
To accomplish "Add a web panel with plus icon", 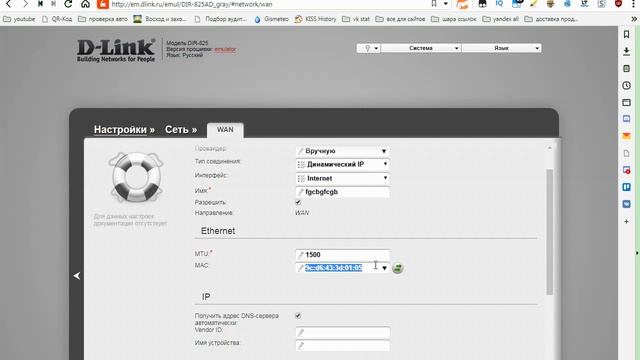I will (x=627, y=221).
